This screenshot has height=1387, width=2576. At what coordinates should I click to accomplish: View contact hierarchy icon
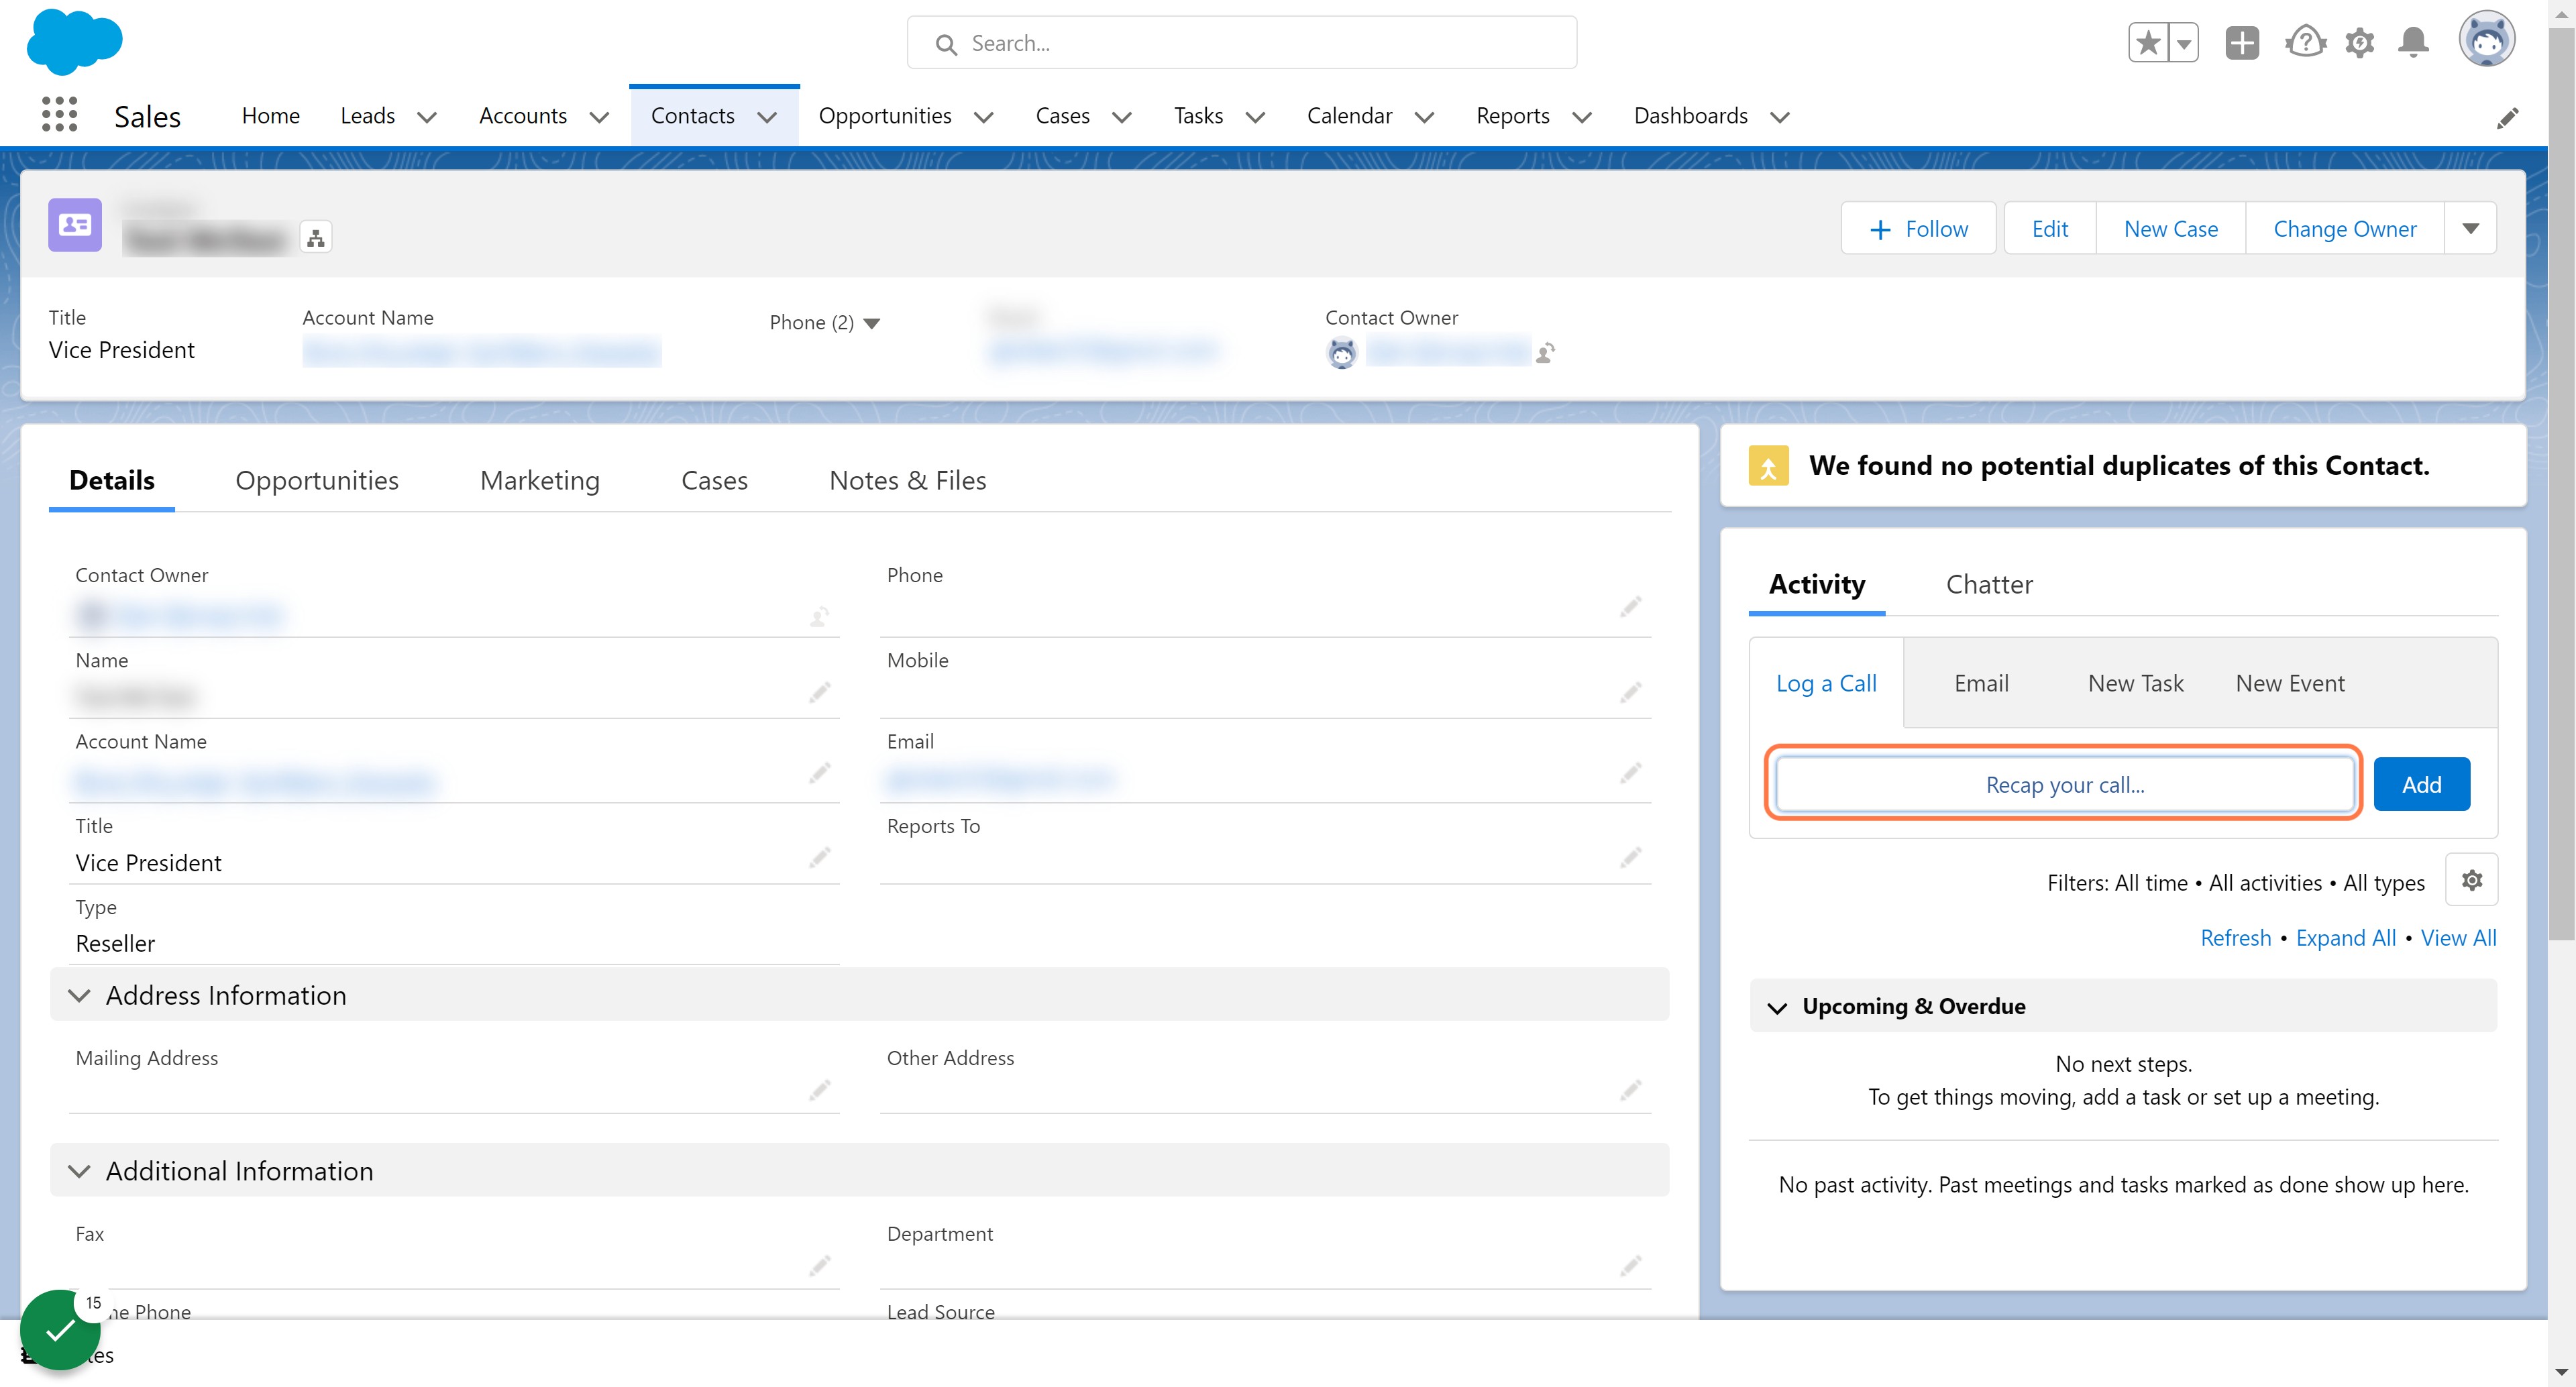(316, 238)
